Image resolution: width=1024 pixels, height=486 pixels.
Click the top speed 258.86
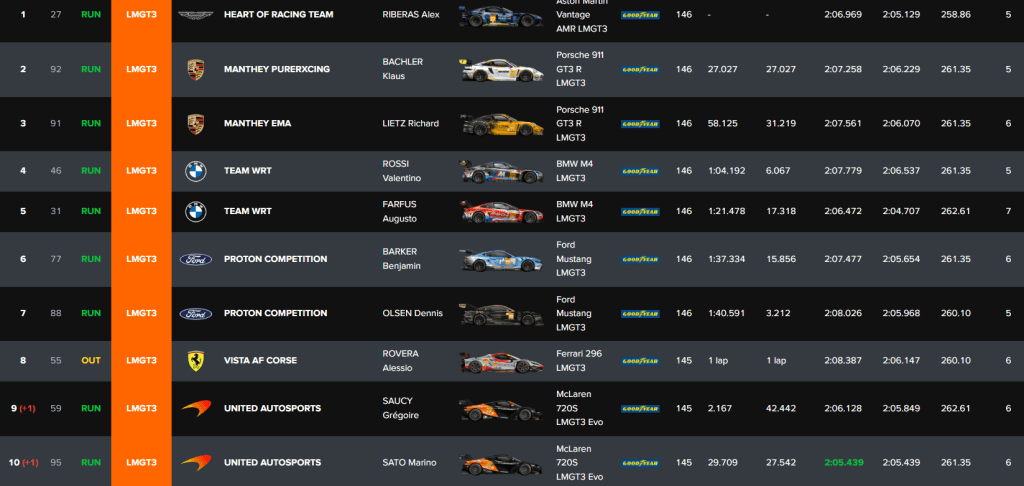pyautogui.click(x=955, y=14)
